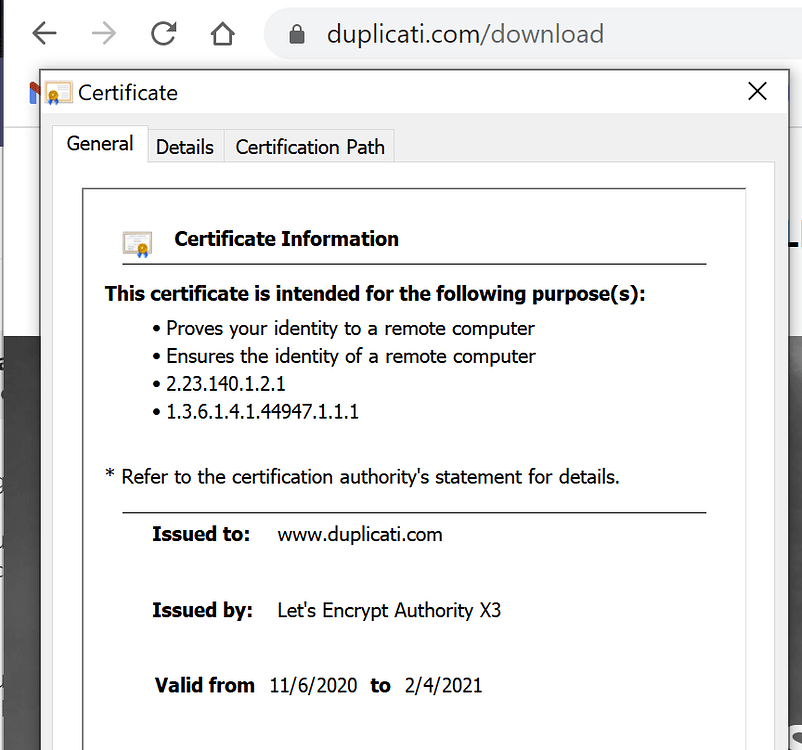Click the certification authority's statement note
802x750 pixels.
(x=362, y=477)
